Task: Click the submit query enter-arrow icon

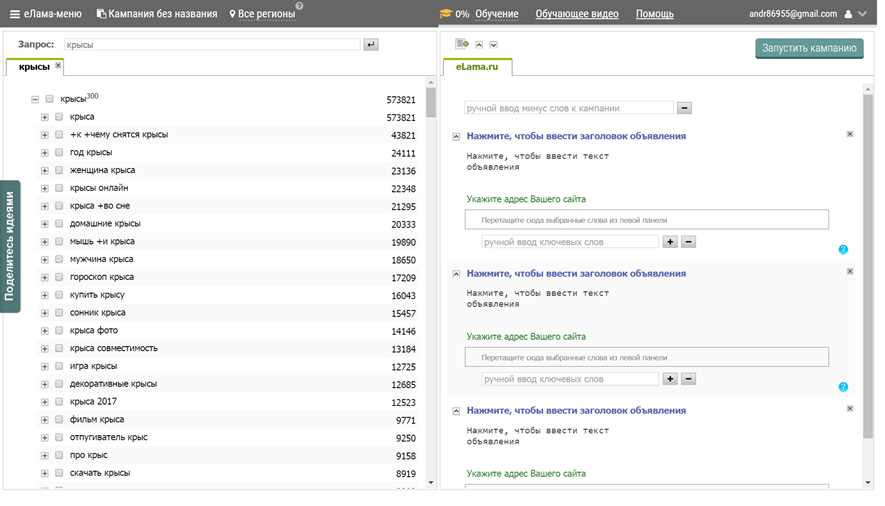Action: (x=371, y=45)
